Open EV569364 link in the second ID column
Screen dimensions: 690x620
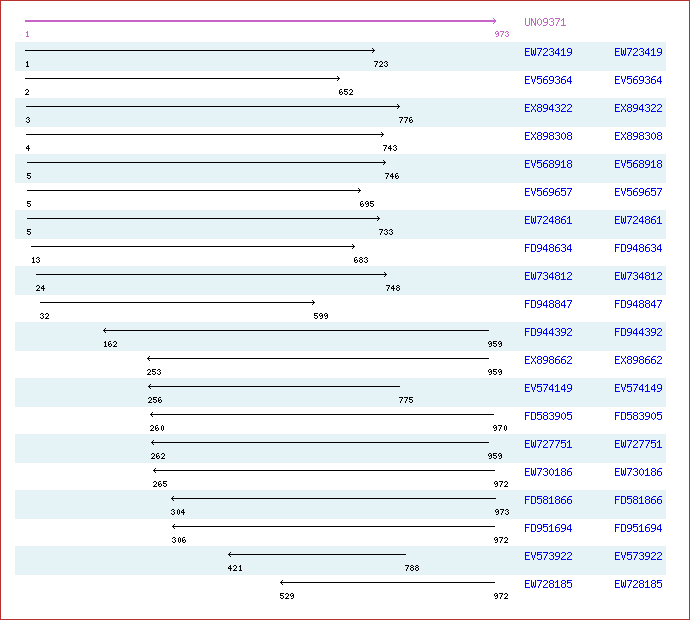click(638, 80)
